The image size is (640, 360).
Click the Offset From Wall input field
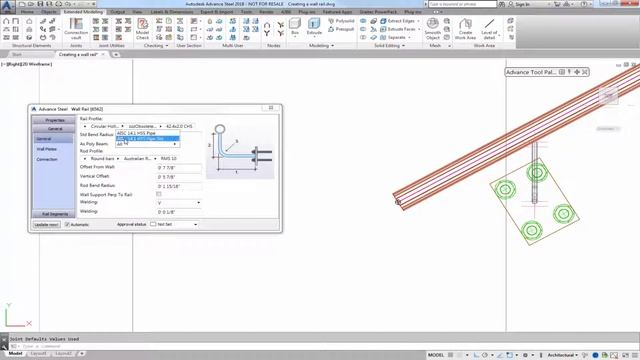[x=179, y=168]
